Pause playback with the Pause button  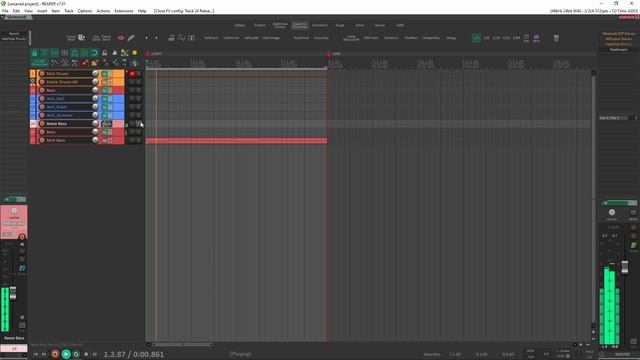click(x=95, y=354)
